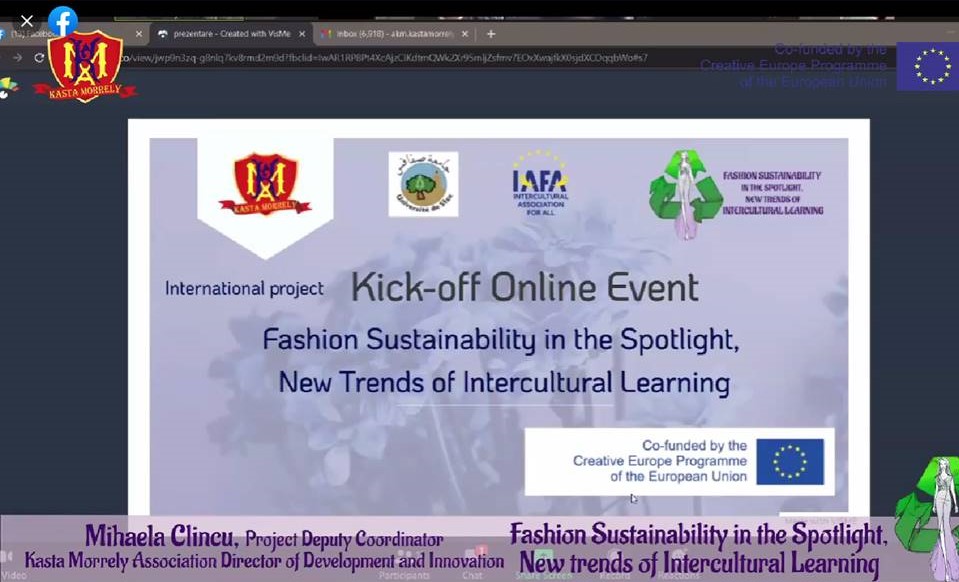Select the "International project" text on the slide
This screenshot has height=582, width=959.
pyautogui.click(x=244, y=289)
